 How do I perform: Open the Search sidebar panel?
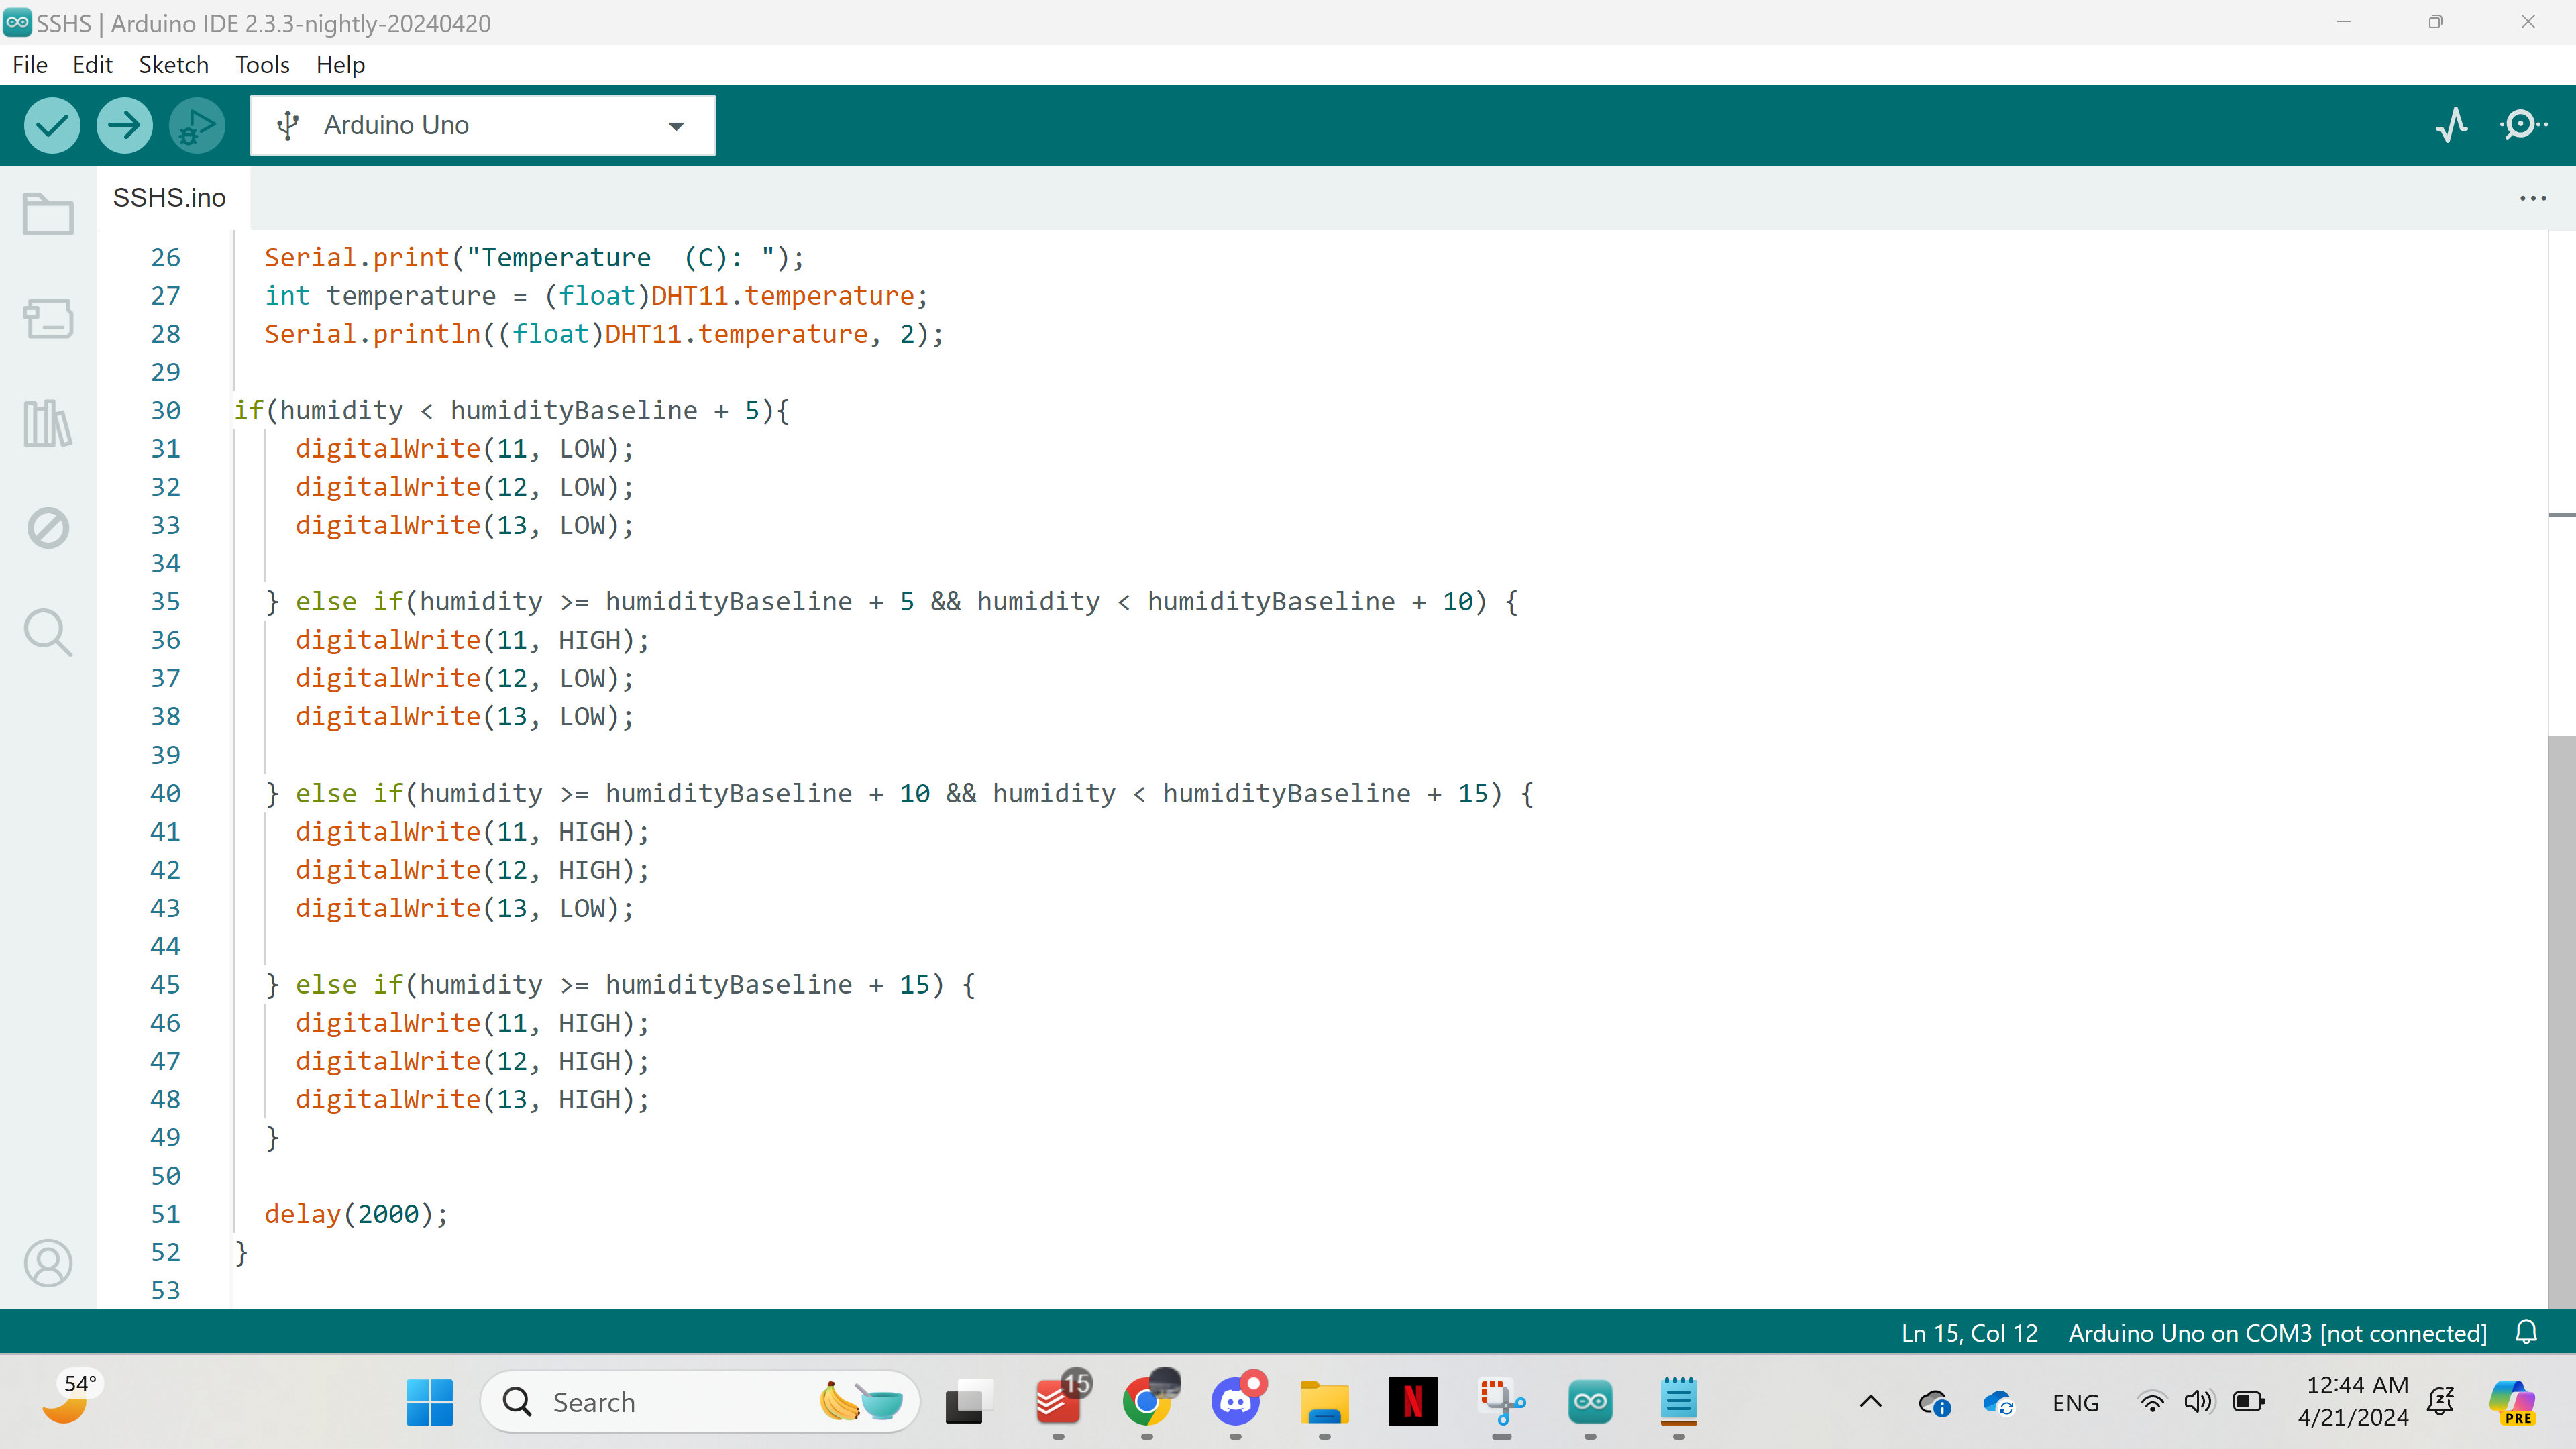tap(48, 633)
